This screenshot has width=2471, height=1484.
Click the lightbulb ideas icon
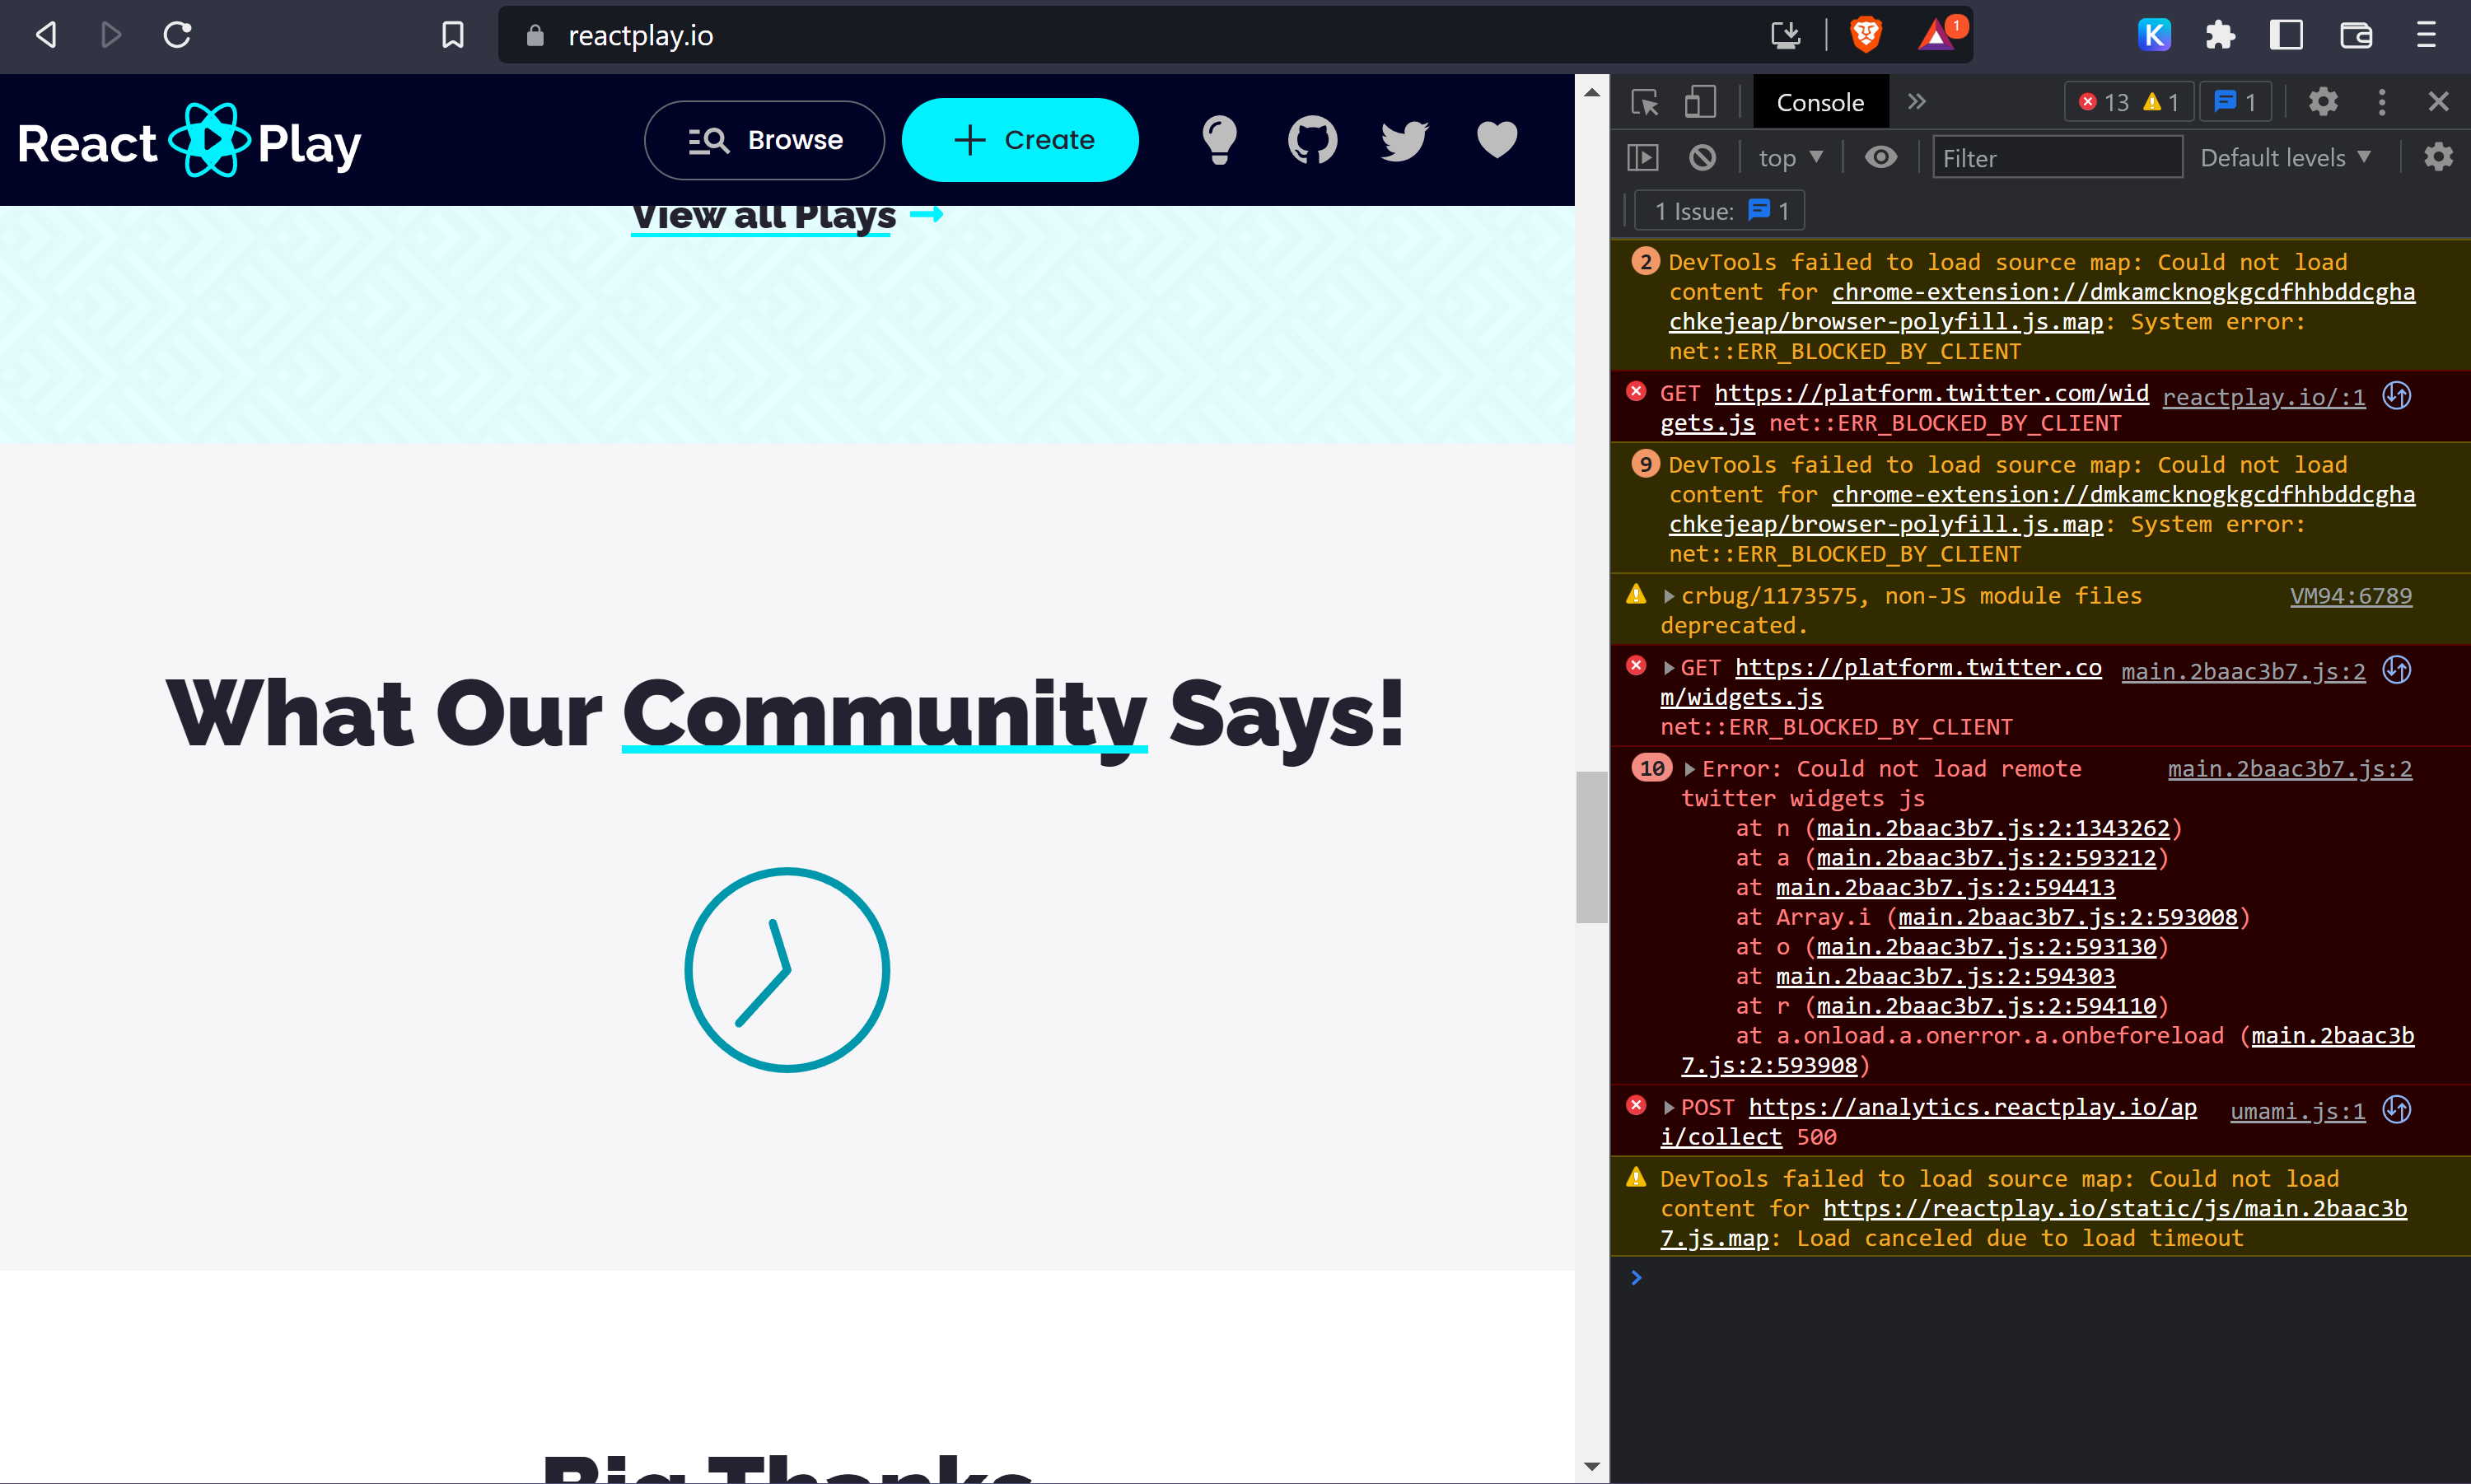[x=1219, y=140]
